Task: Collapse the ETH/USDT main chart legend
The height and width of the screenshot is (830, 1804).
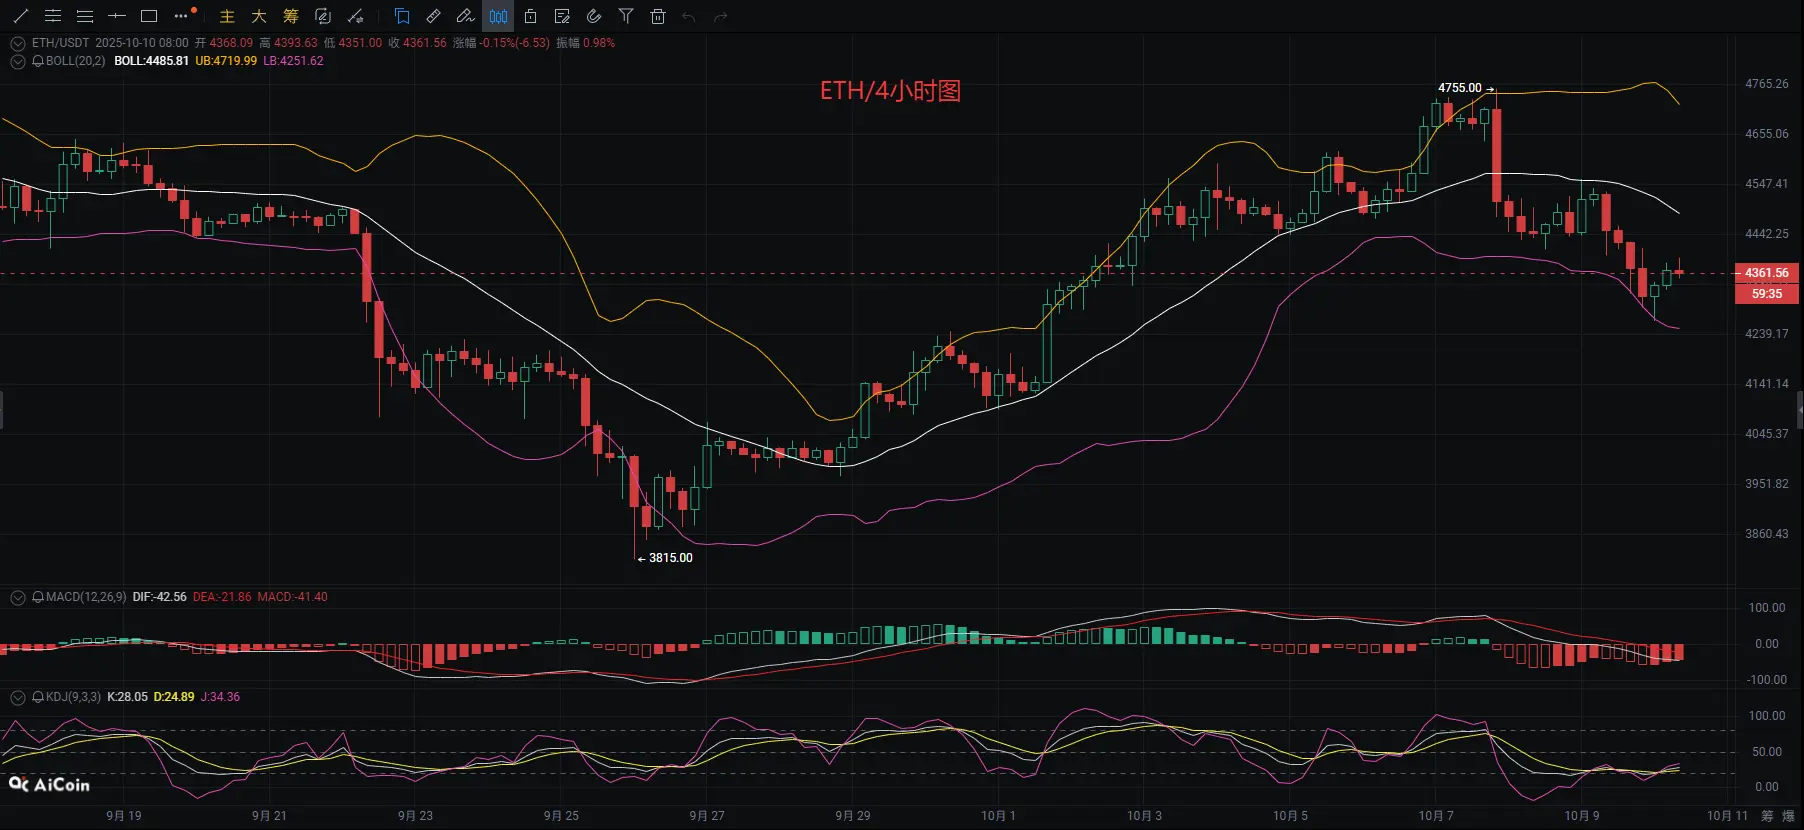Action: tap(17, 43)
